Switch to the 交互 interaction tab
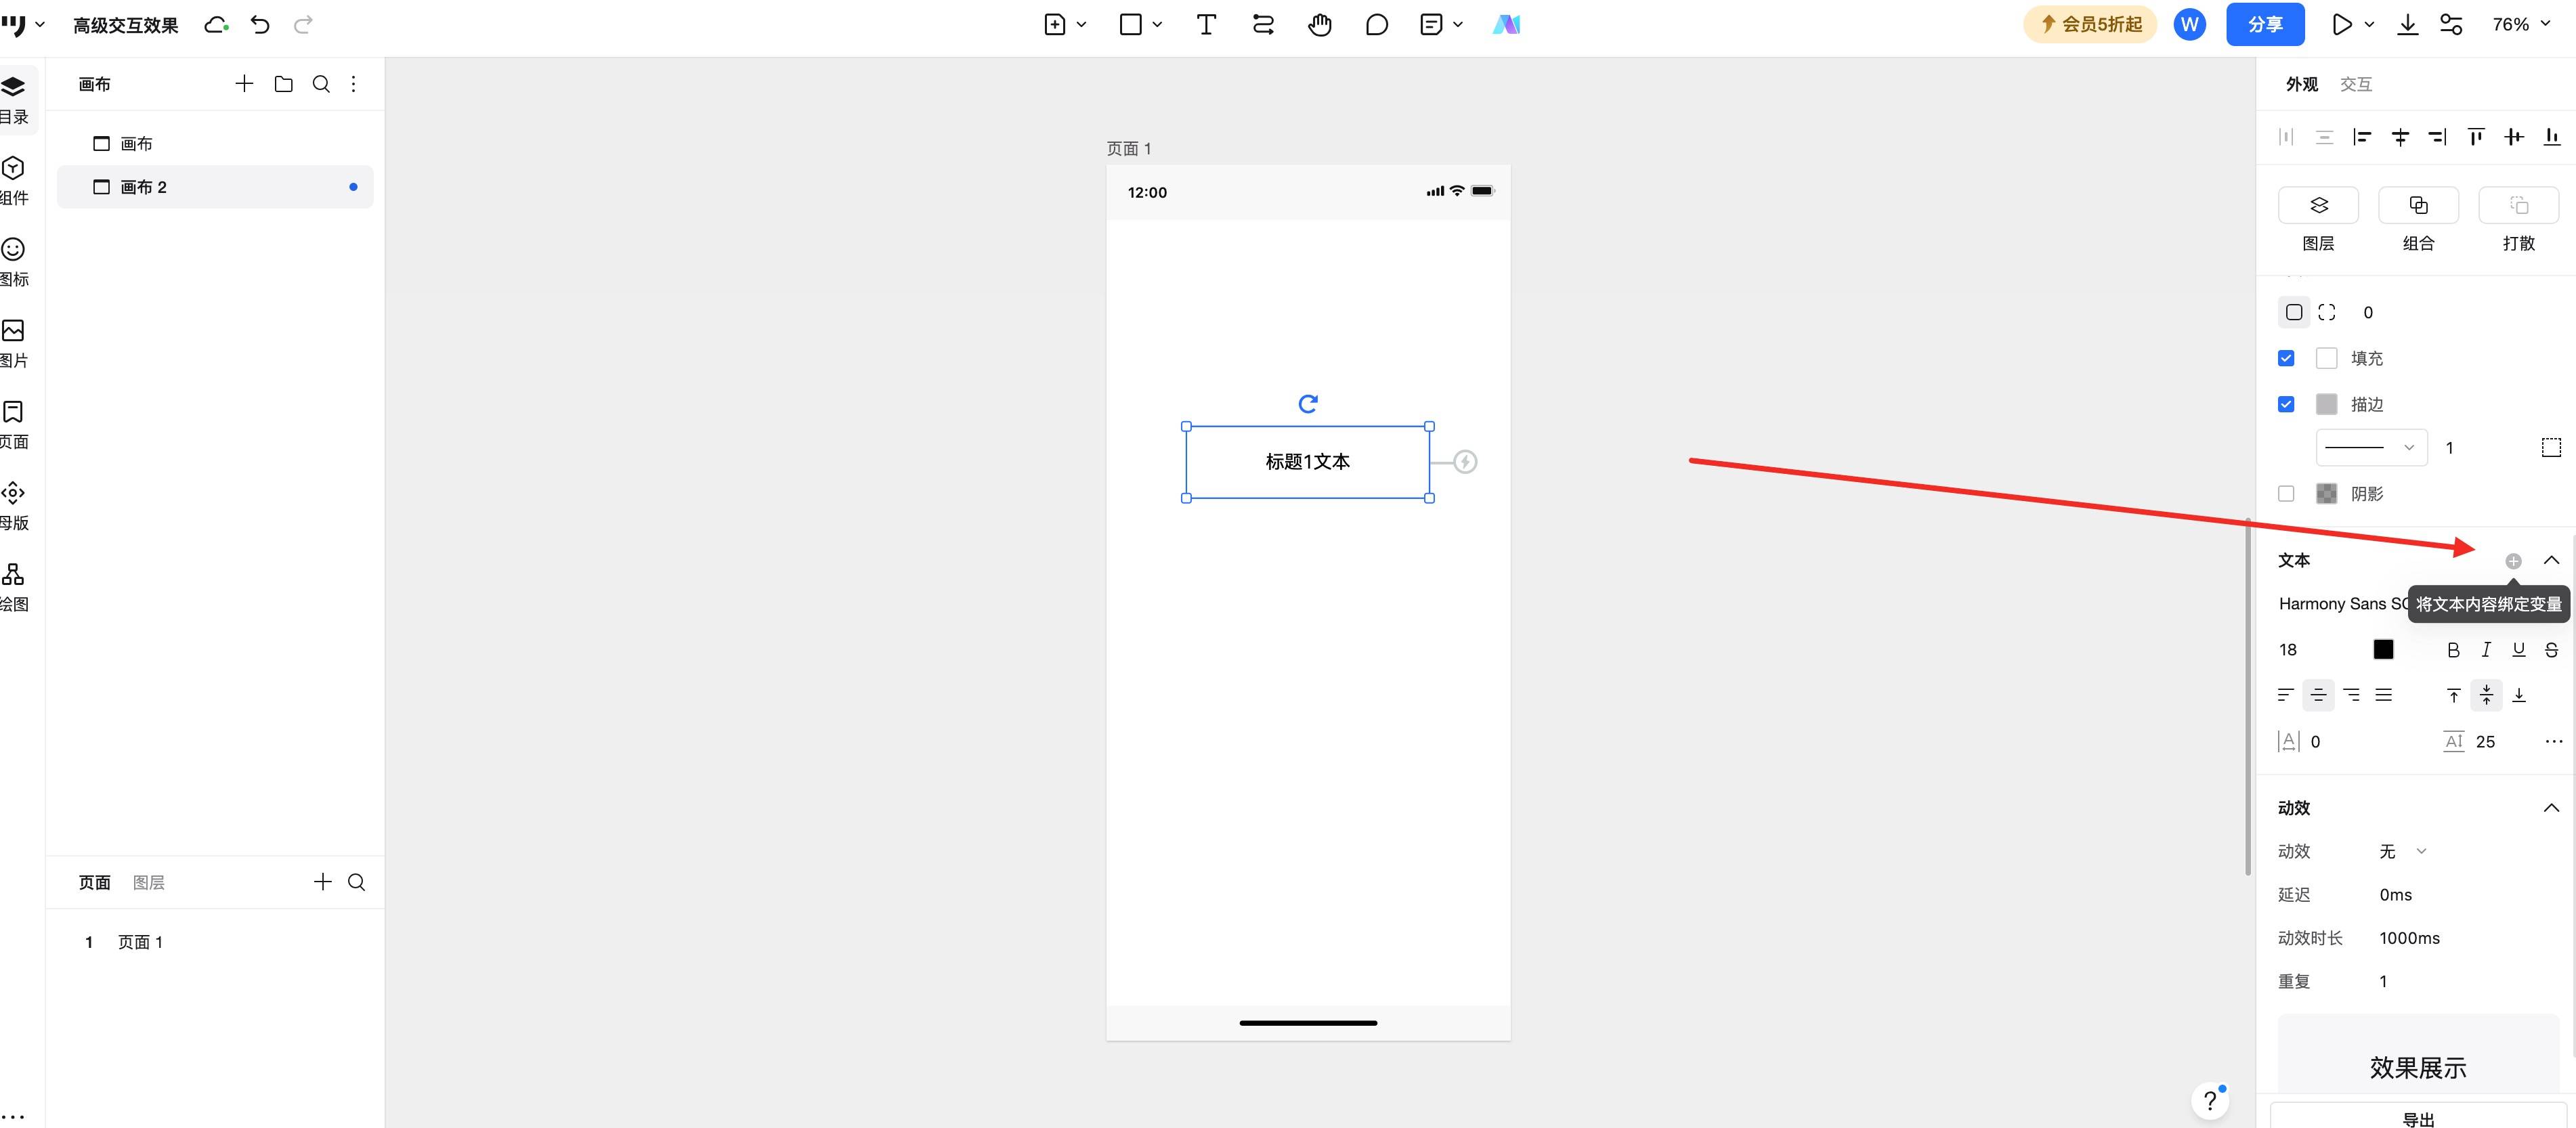Viewport: 2576px width, 1128px height. [2356, 84]
